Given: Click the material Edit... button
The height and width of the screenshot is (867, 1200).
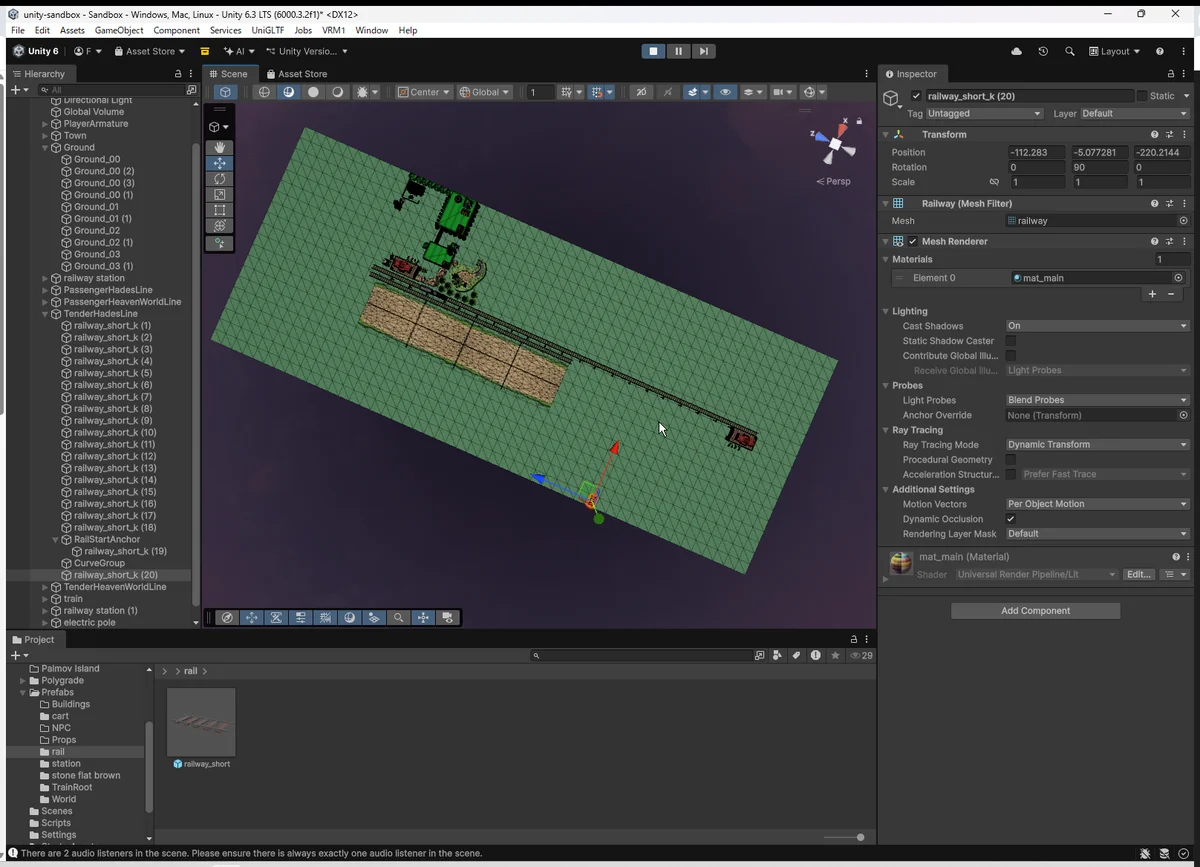Looking at the screenshot, I should click(1138, 575).
